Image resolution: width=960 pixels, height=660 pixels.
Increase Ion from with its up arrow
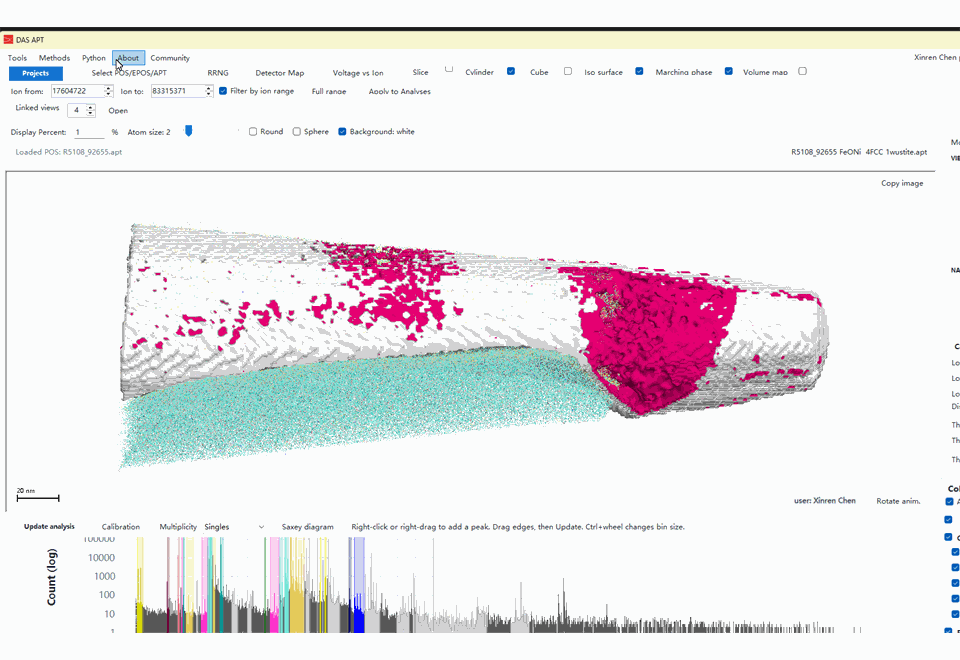pos(108,88)
